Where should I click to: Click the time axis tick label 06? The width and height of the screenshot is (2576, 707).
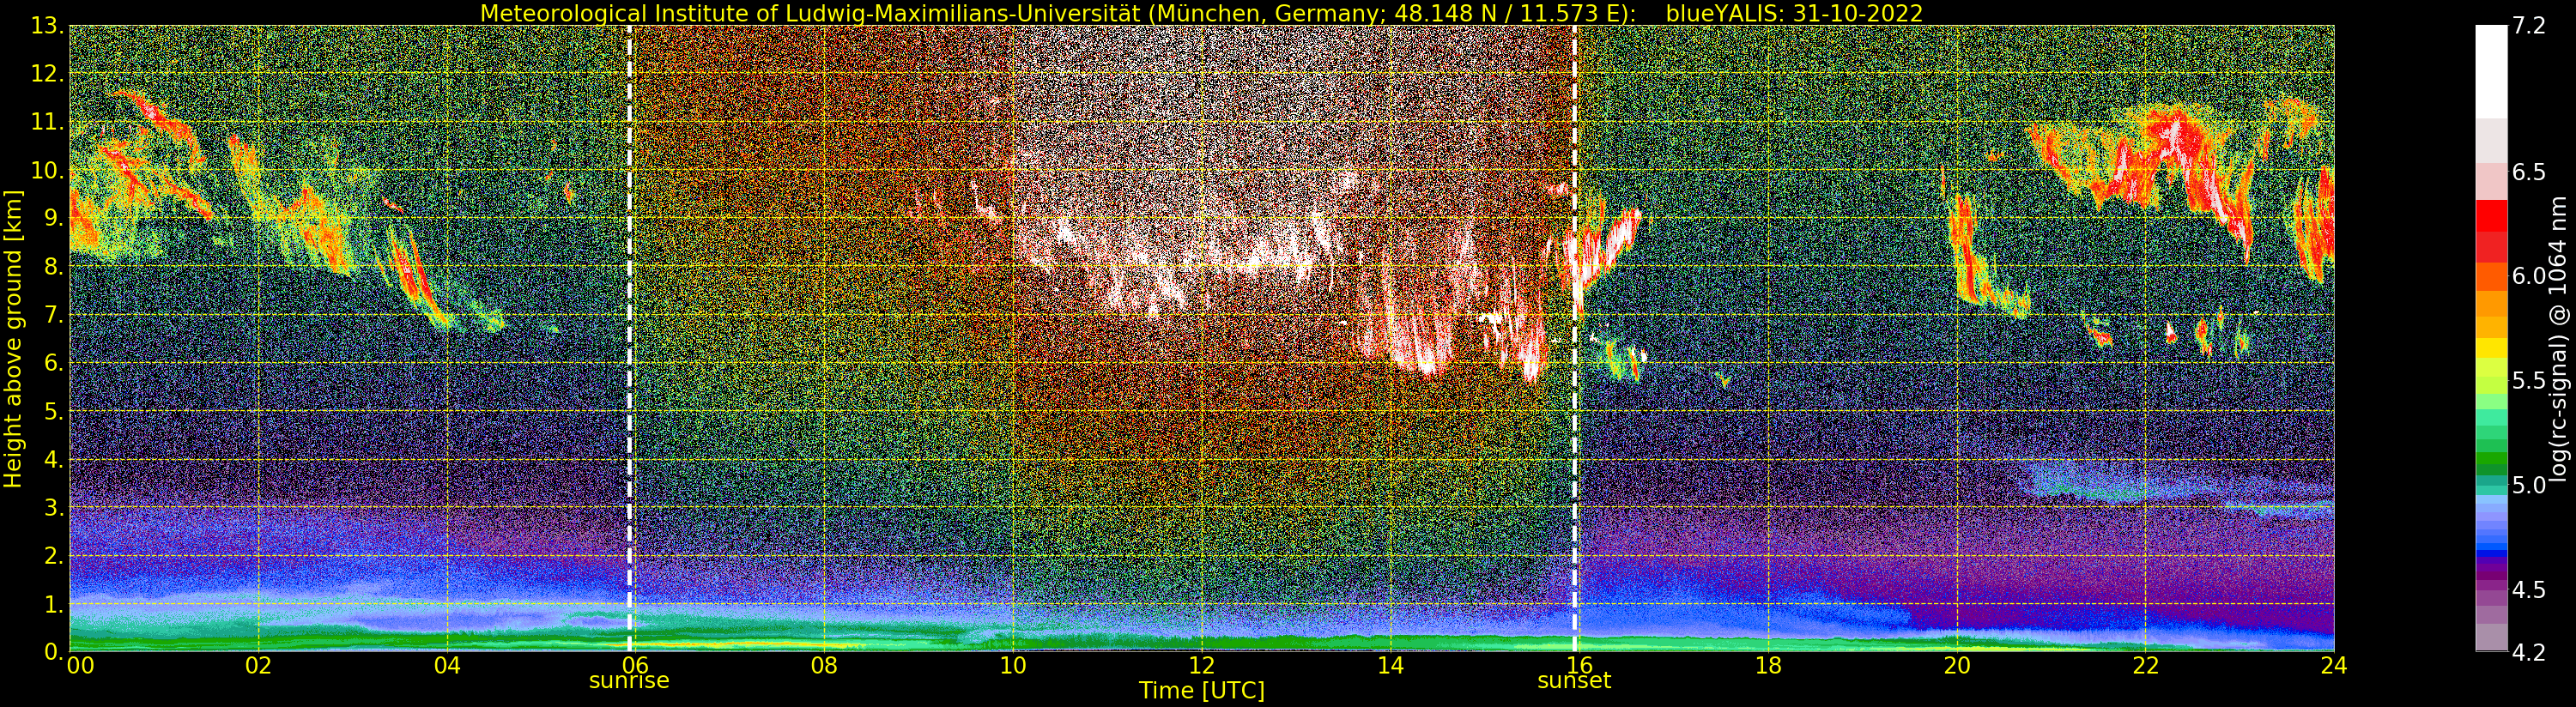click(636, 665)
